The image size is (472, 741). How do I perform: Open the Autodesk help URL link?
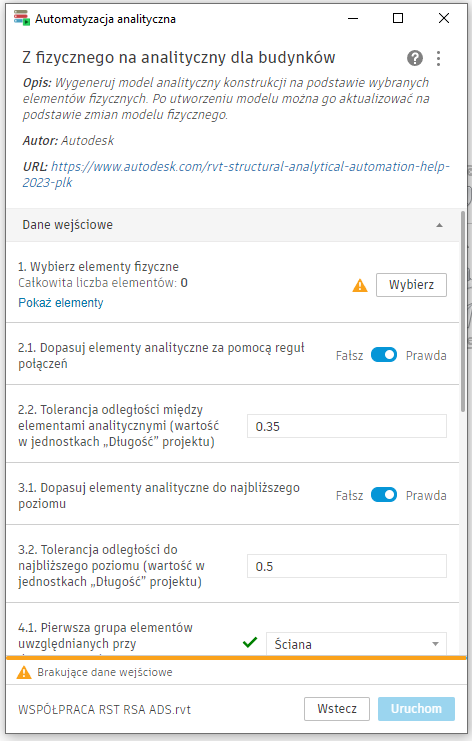click(236, 174)
